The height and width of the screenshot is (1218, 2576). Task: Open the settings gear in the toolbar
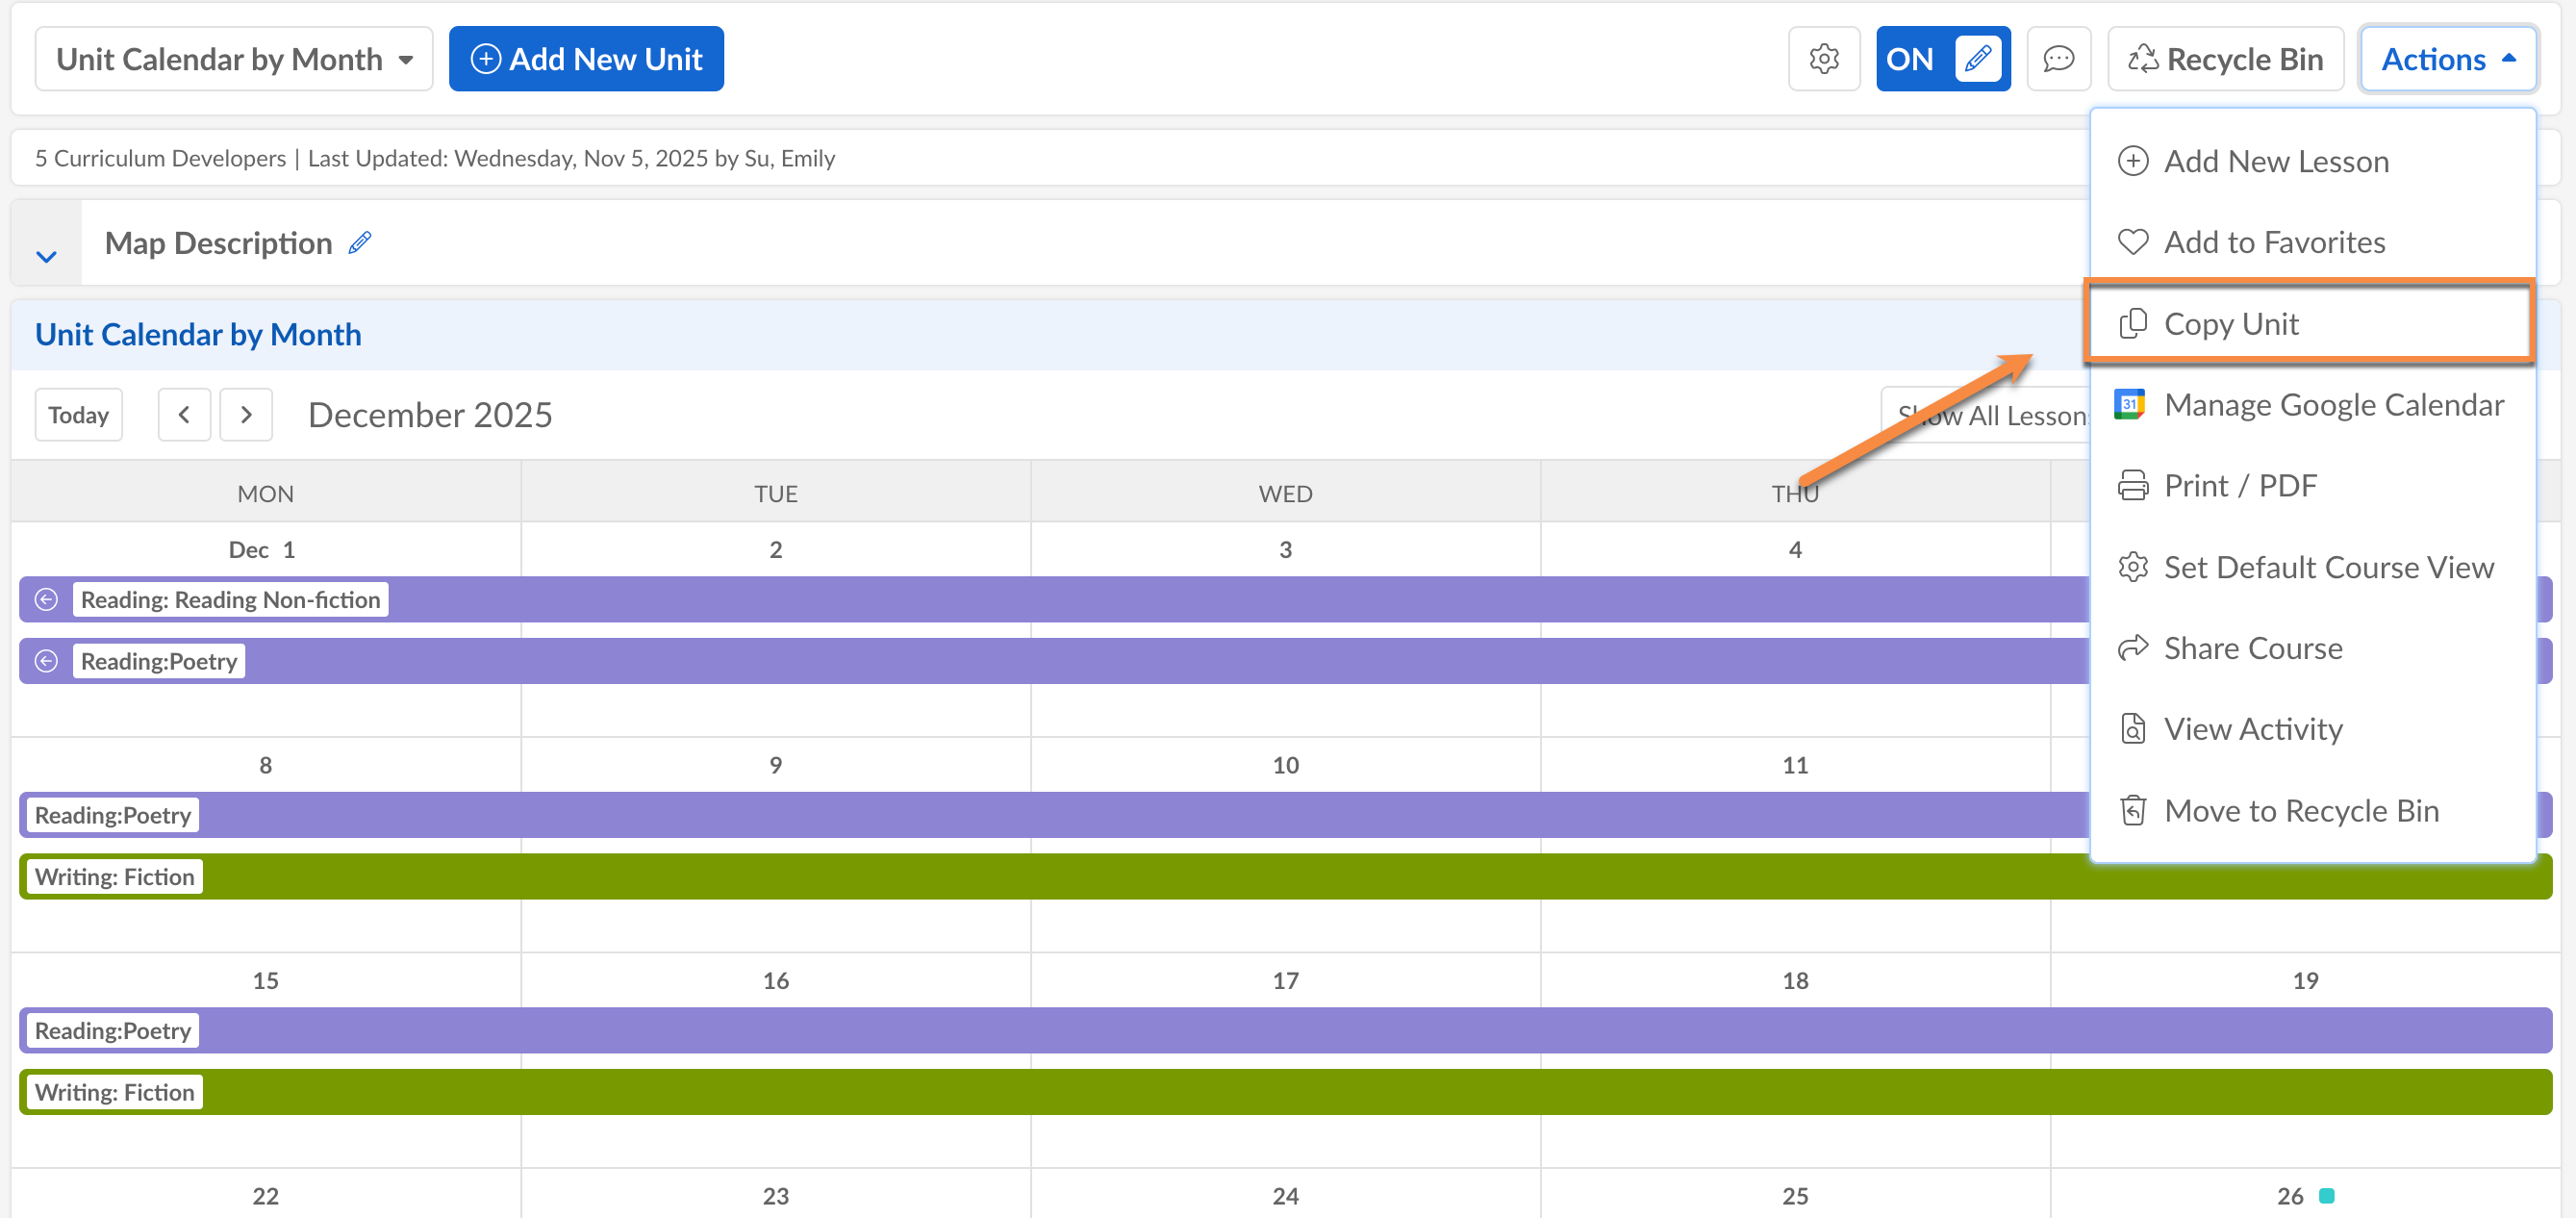pyautogui.click(x=1823, y=59)
